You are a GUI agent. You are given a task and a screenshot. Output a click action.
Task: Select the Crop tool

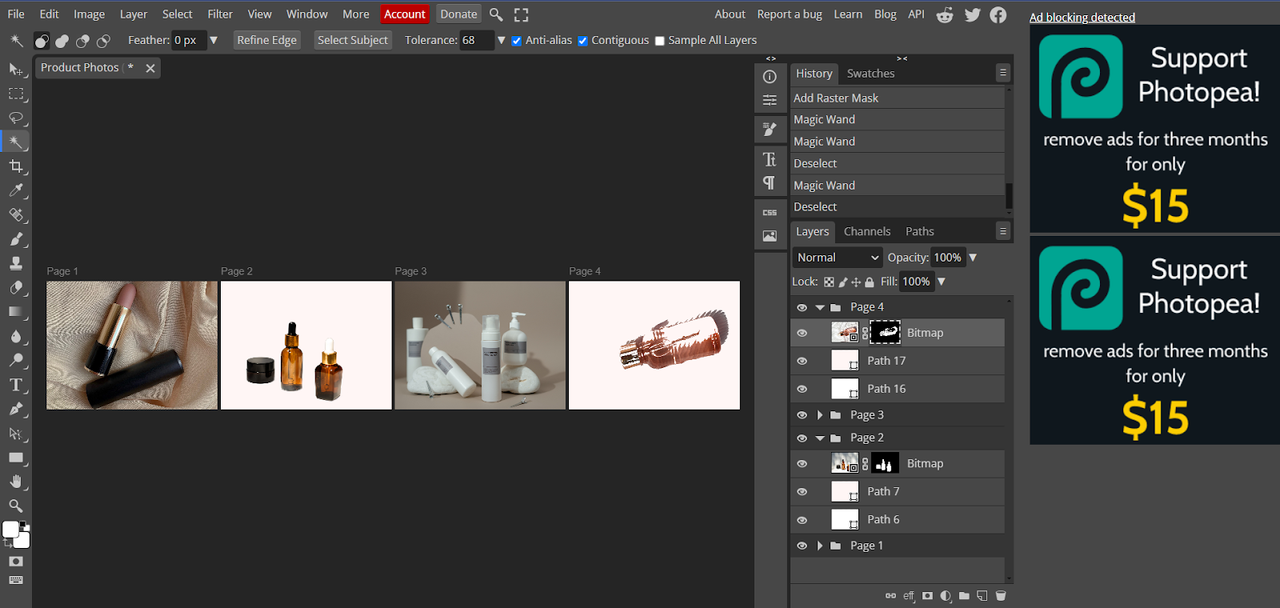(x=16, y=166)
